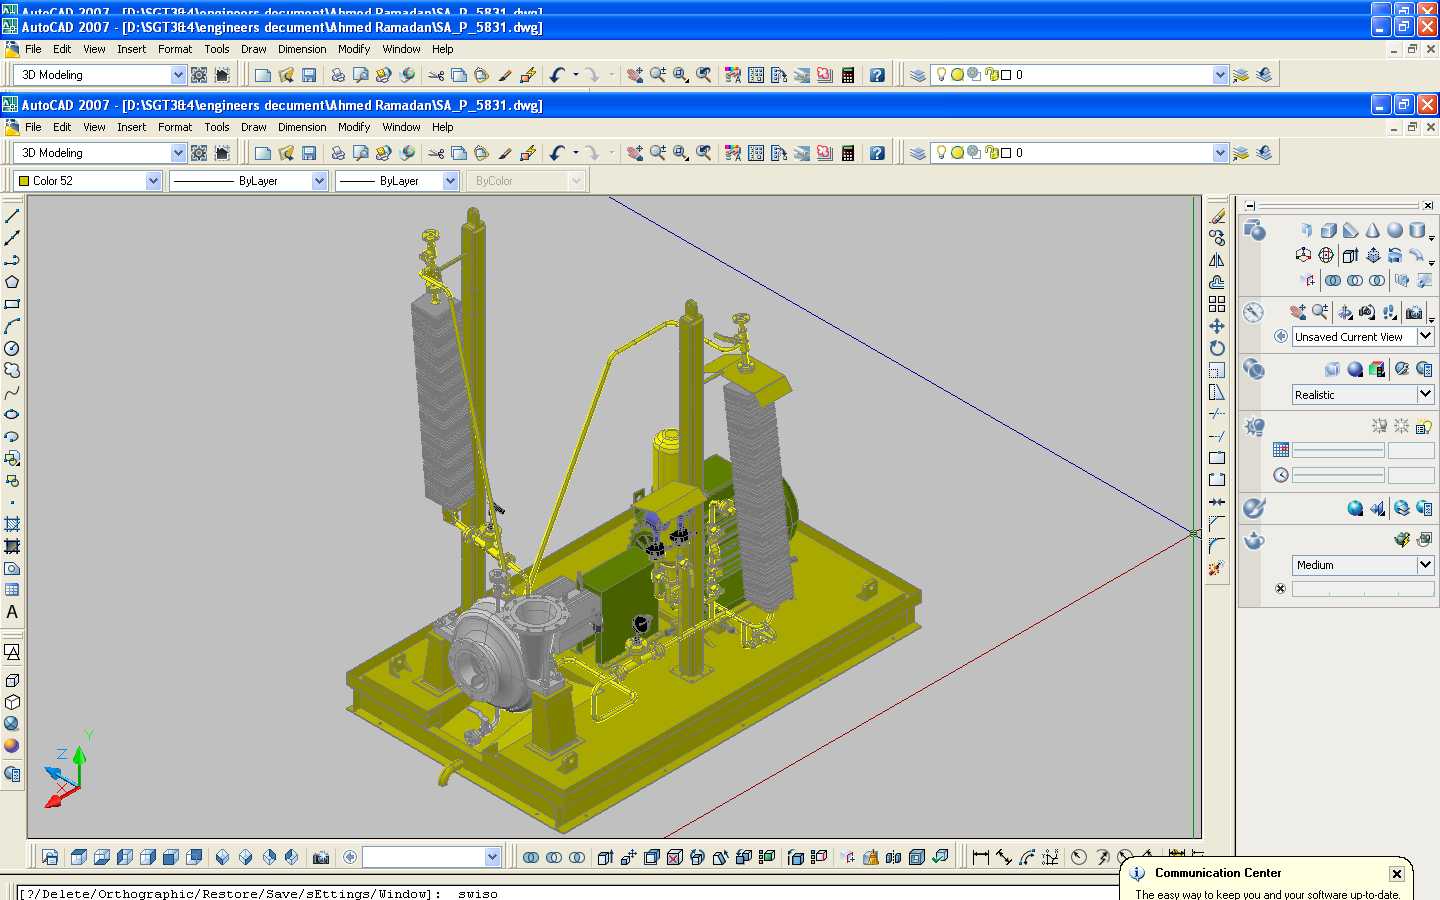
Task: Open Format menu in front window
Action: 175,127
